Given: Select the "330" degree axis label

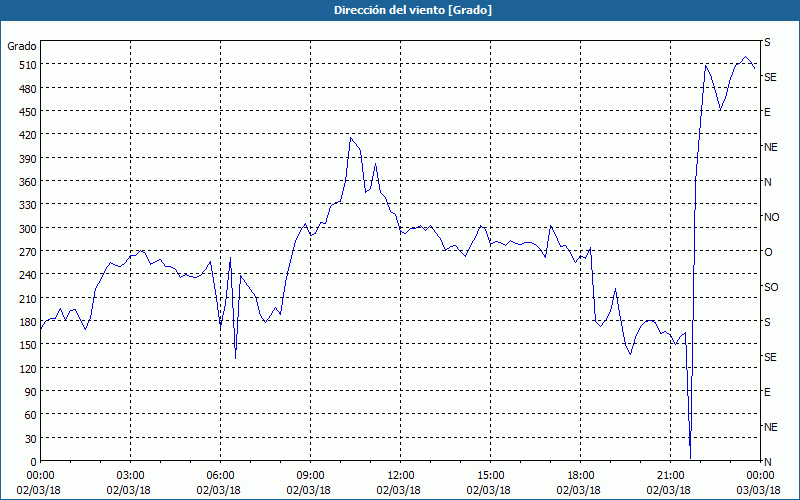Looking at the screenshot, I should [x=28, y=206].
